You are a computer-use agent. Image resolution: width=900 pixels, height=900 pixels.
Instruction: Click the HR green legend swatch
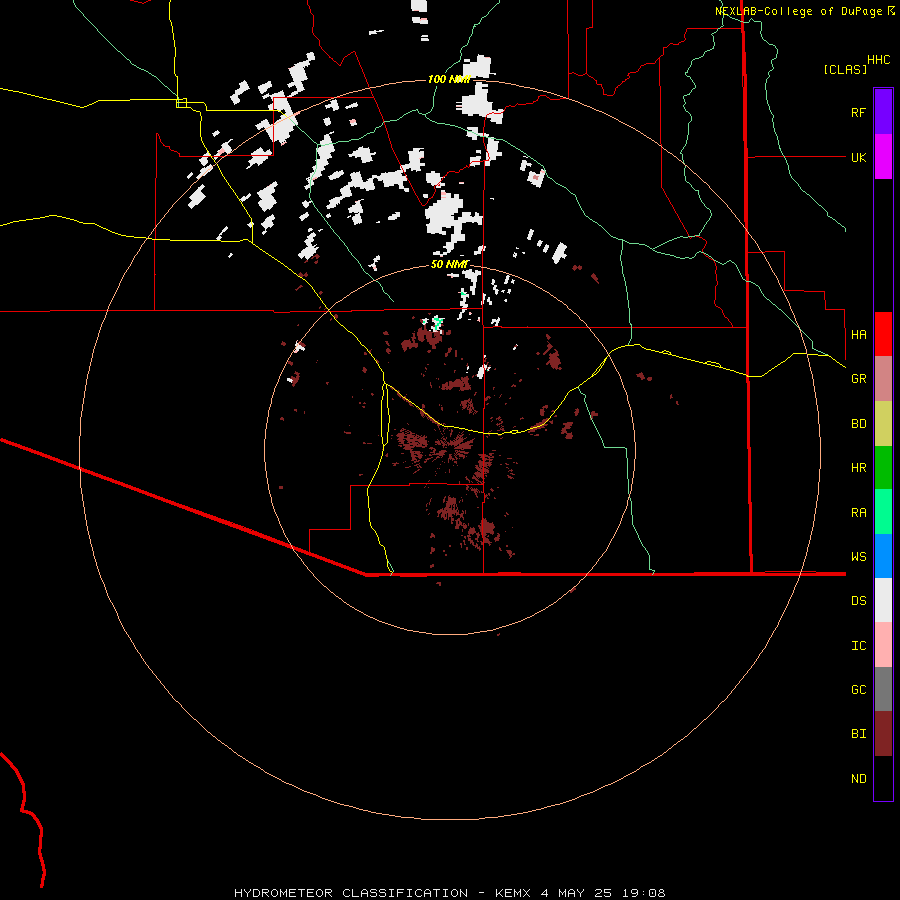[x=883, y=467]
